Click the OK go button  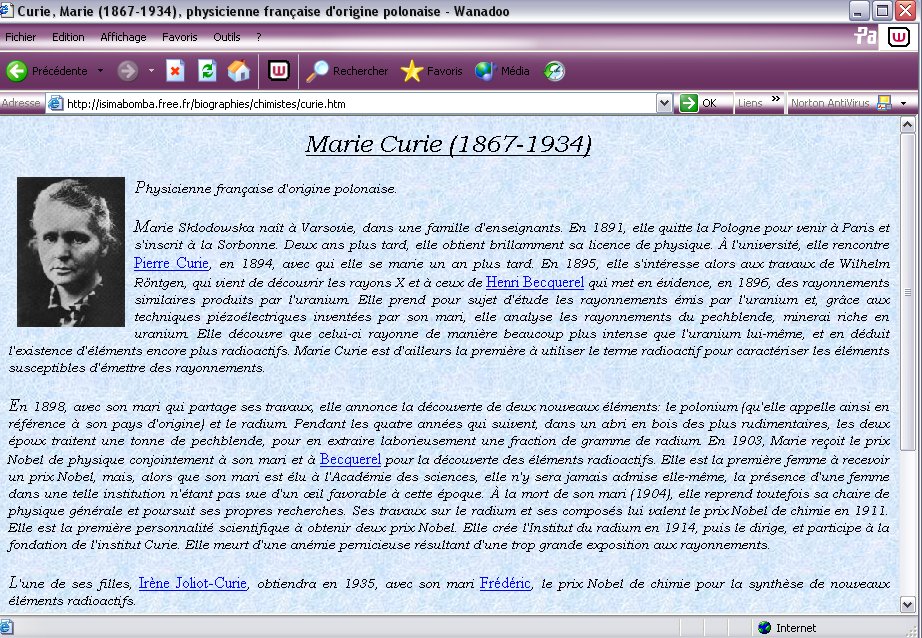pyautogui.click(x=699, y=103)
